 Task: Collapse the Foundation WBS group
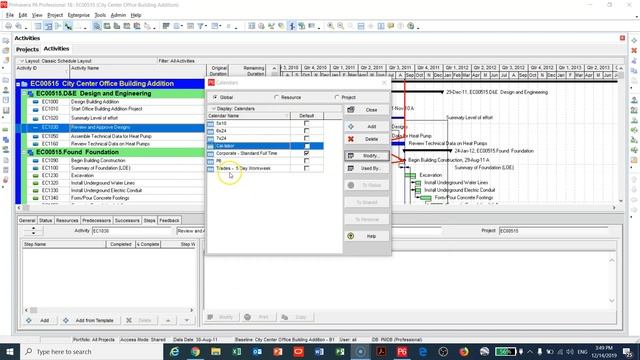pos(24,152)
